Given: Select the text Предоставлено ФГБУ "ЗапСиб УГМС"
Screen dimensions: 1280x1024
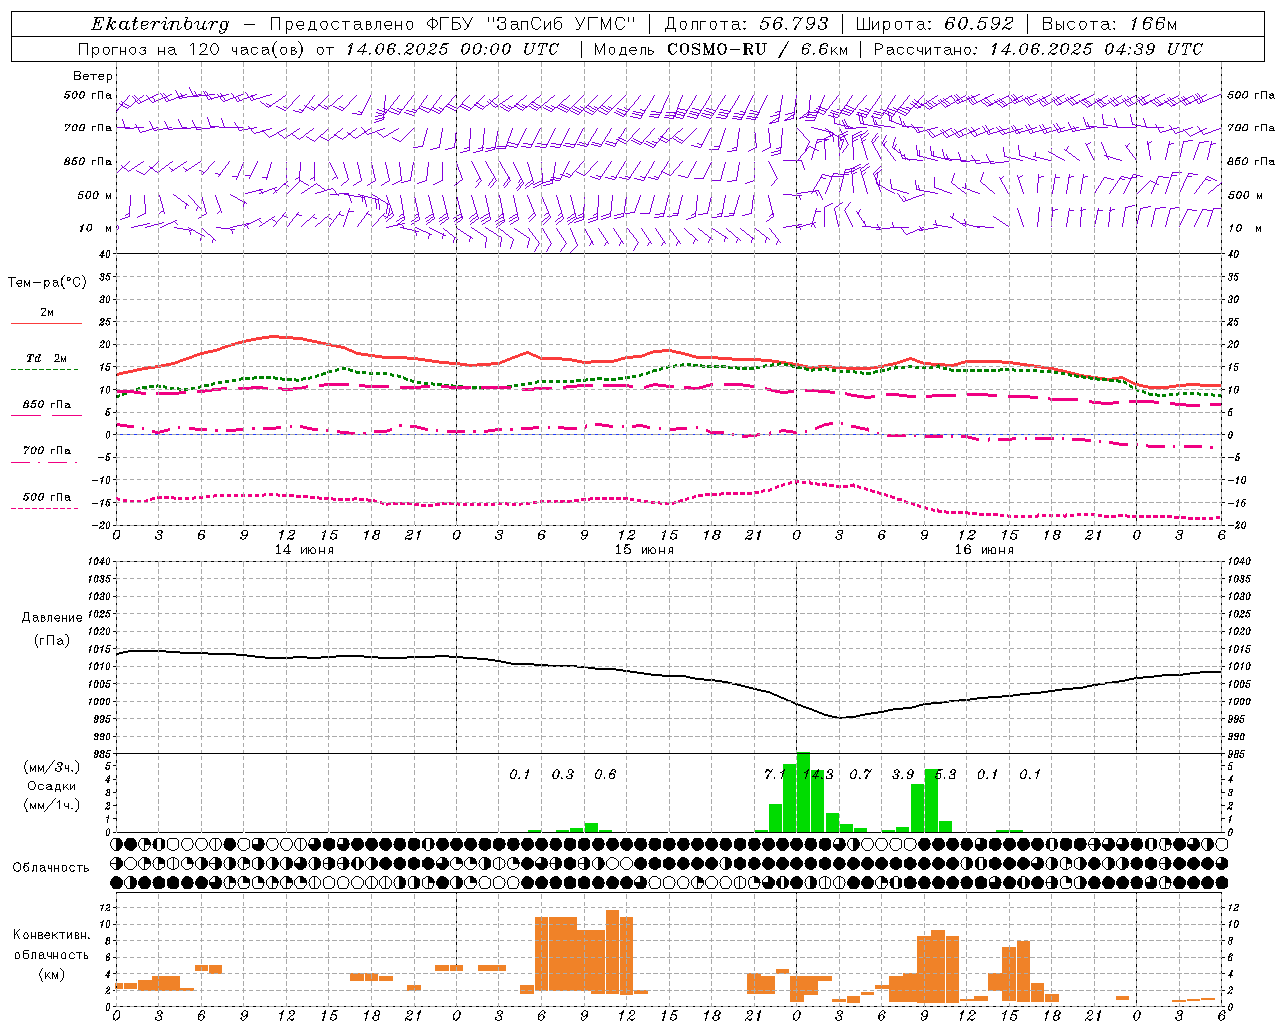Looking at the screenshot, I should point(453,24).
